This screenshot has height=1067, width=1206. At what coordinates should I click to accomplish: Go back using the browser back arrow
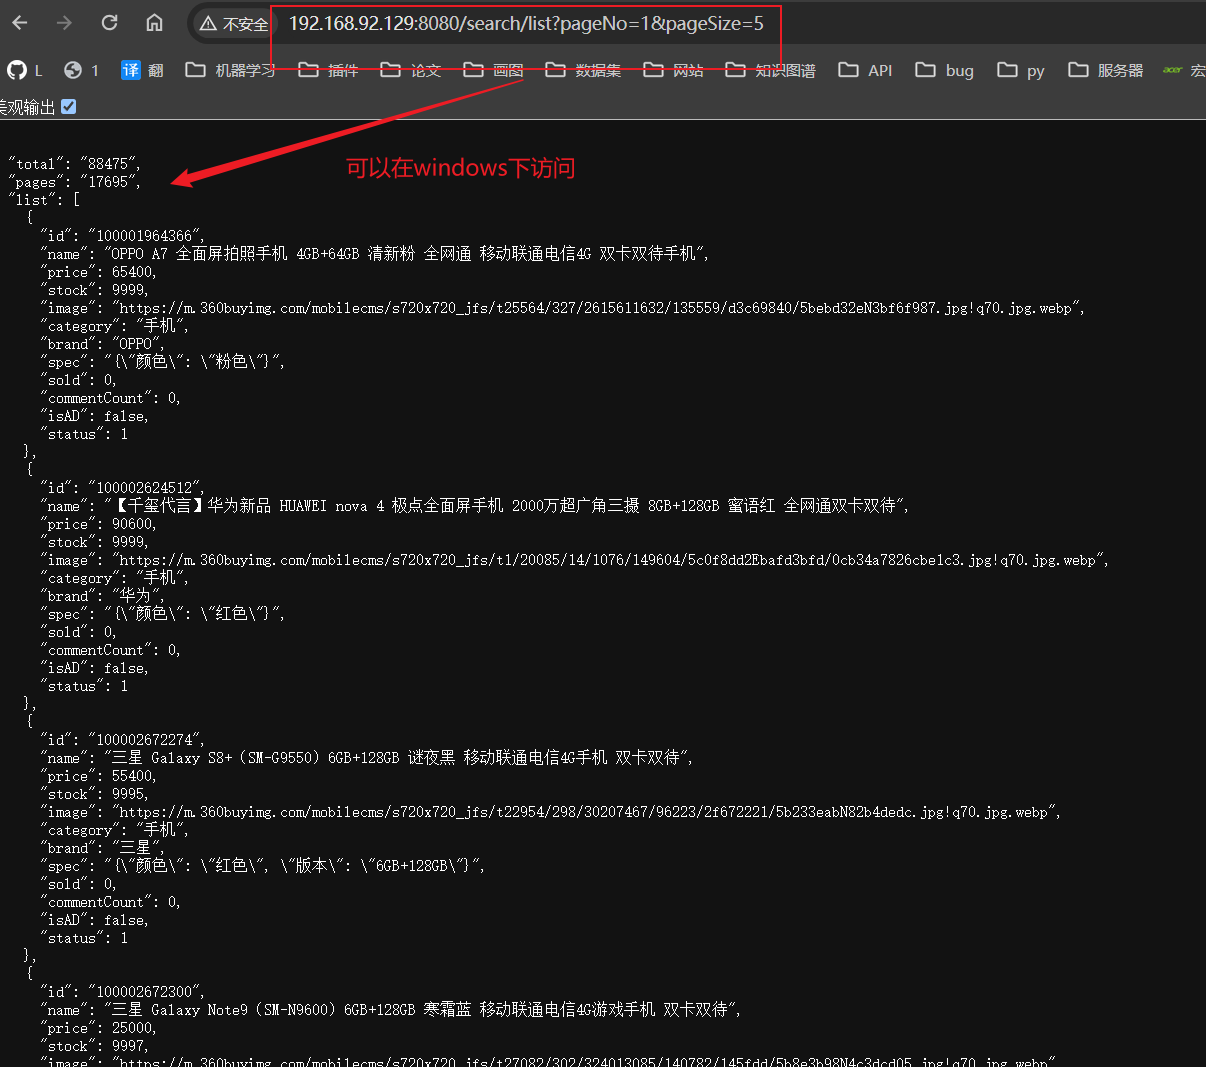point(20,23)
